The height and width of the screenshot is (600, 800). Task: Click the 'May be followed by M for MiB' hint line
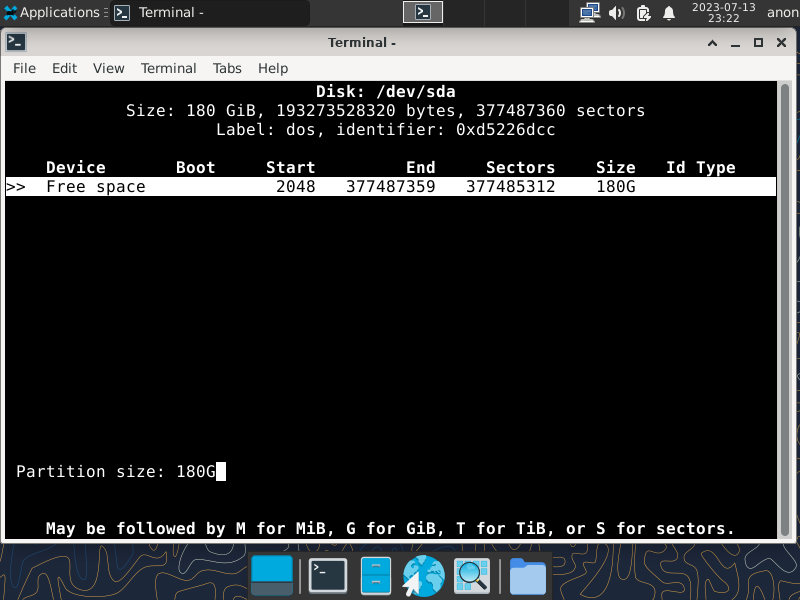tap(390, 529)
